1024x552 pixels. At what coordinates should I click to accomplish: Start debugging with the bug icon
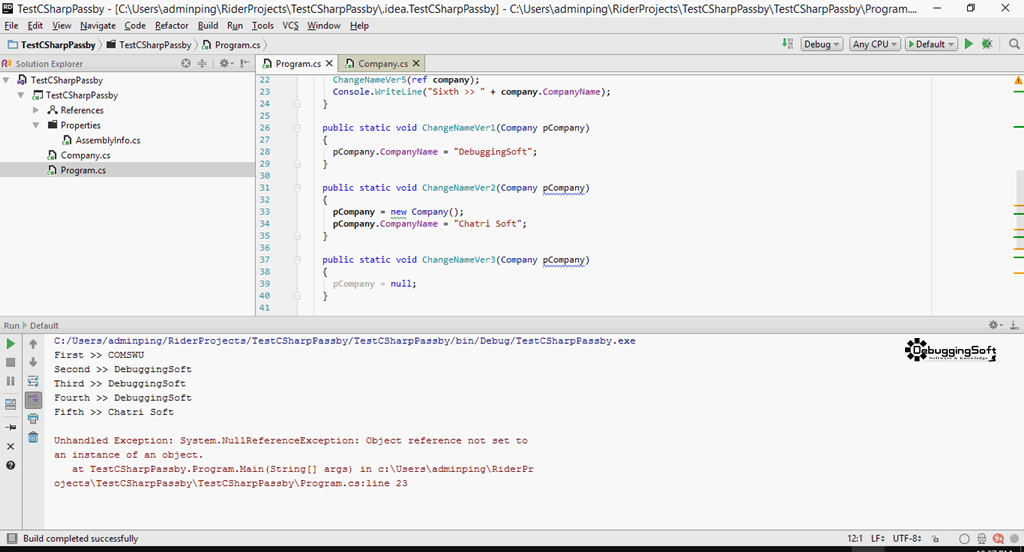click(987, 44)
